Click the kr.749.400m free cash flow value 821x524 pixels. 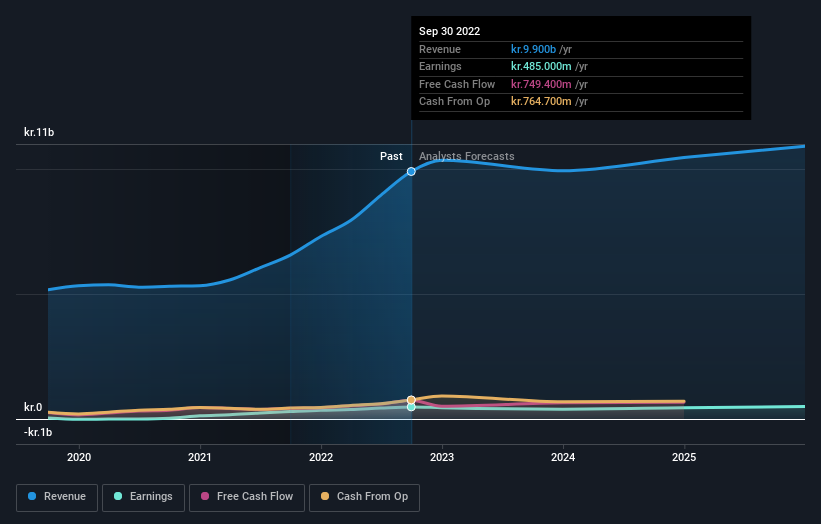coord(541,84)
